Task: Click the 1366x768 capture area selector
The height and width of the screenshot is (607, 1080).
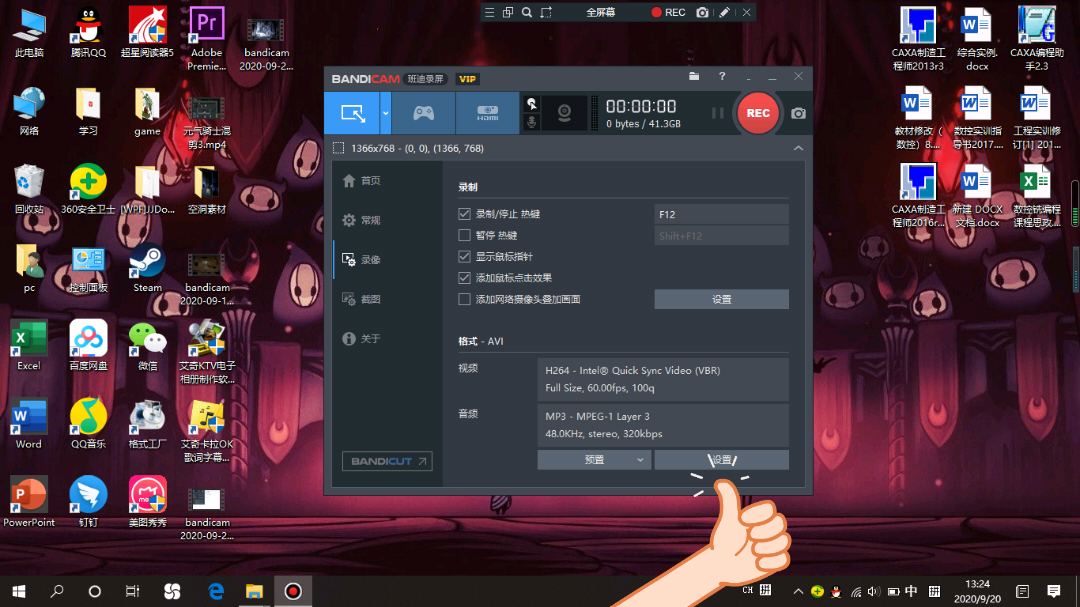Action: [x=408, y=148]
